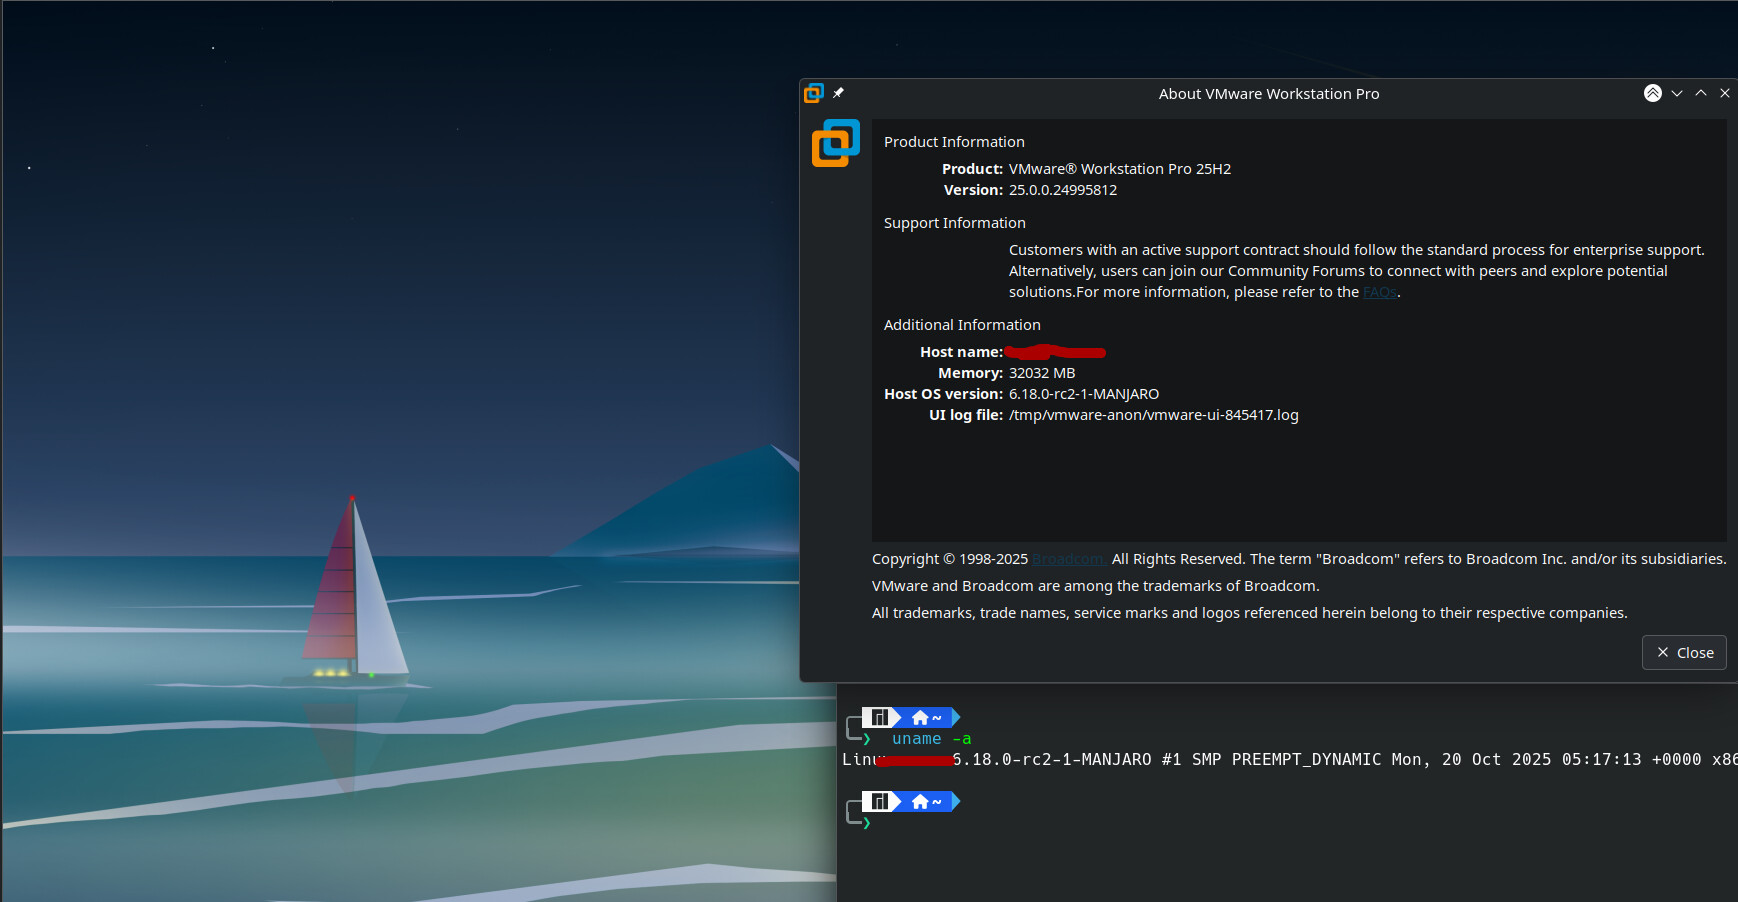This screenshot has height=902, width=1738.
Task: Click the Manjaro icon in the first terminal prompt
Action: coord(878,717)
